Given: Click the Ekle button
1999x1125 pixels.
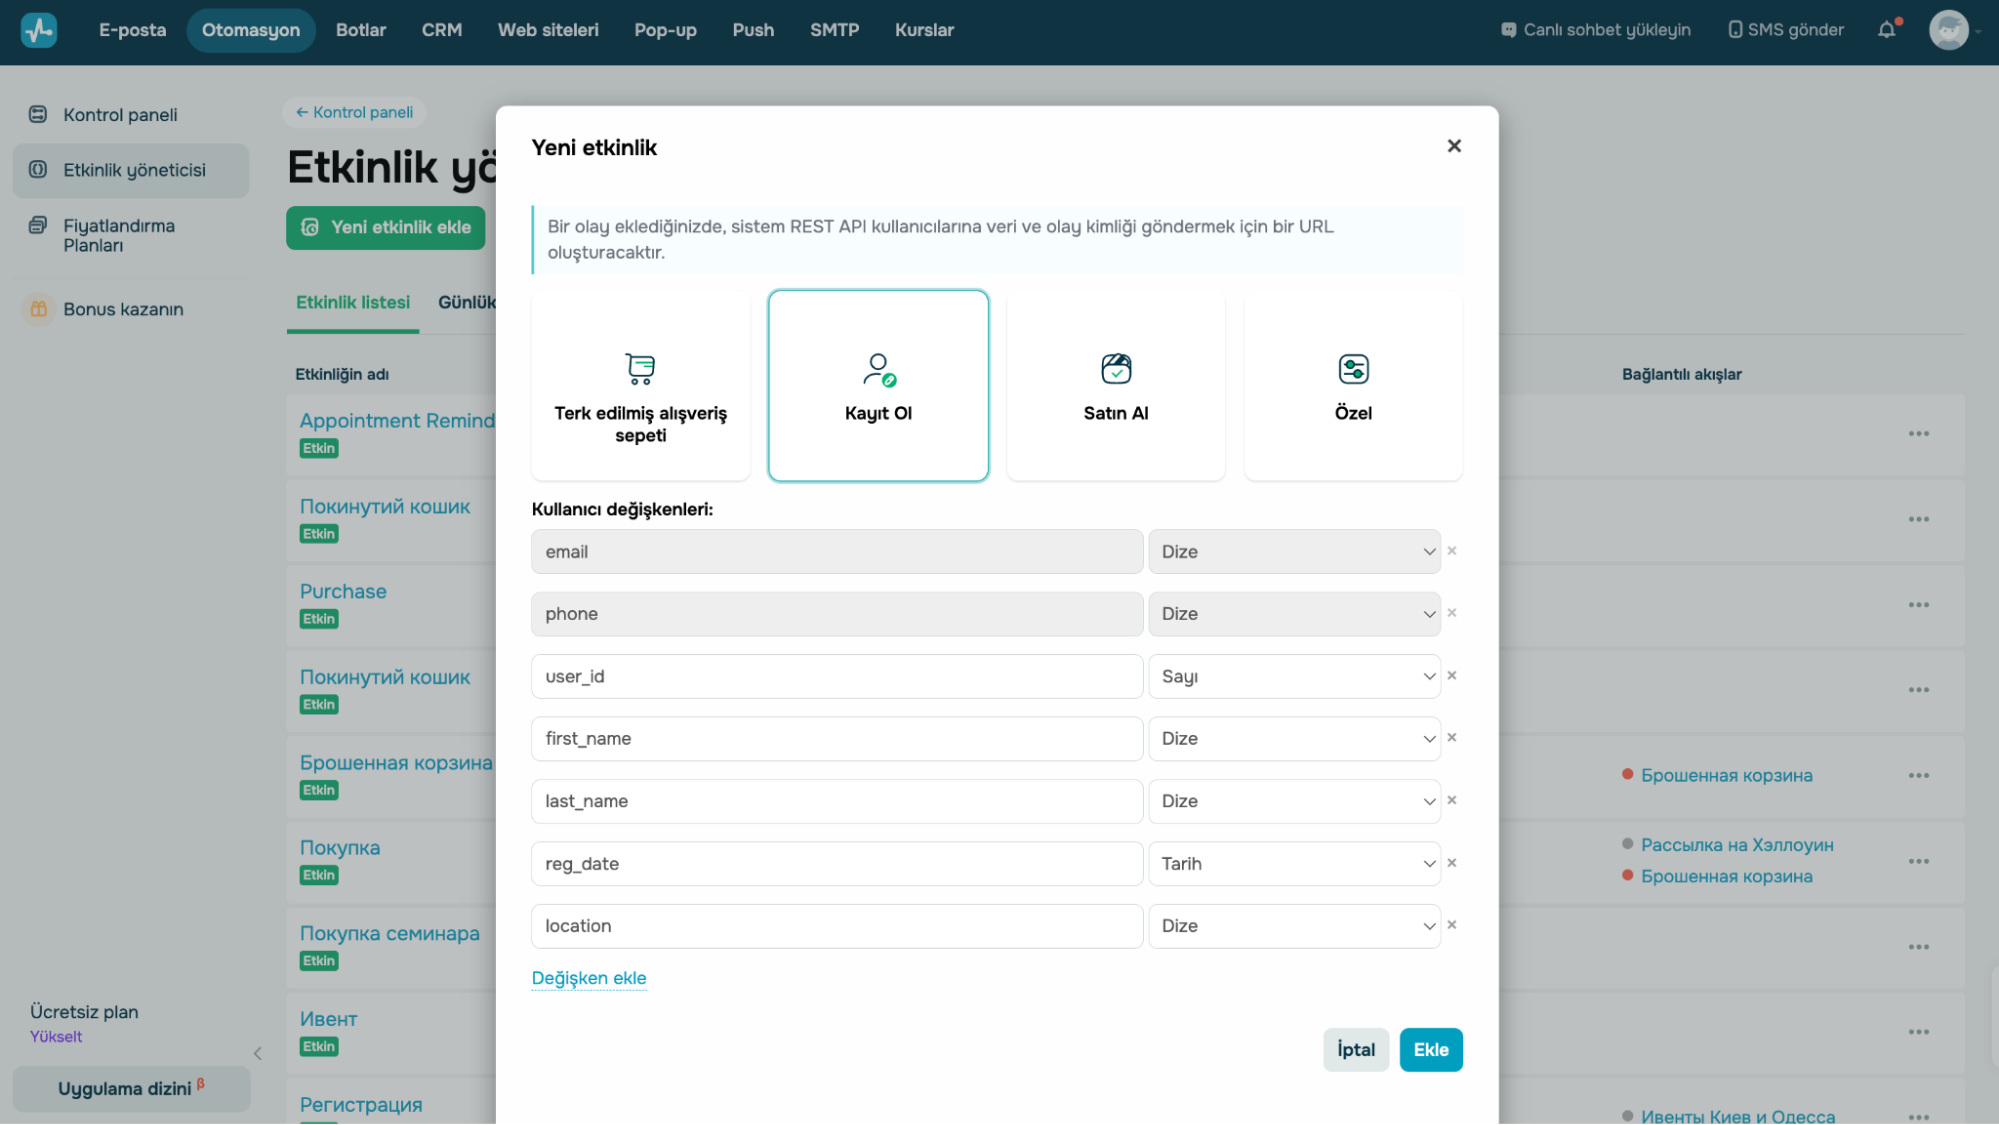Looking at the screenshot, I should click(1430, 1050).
